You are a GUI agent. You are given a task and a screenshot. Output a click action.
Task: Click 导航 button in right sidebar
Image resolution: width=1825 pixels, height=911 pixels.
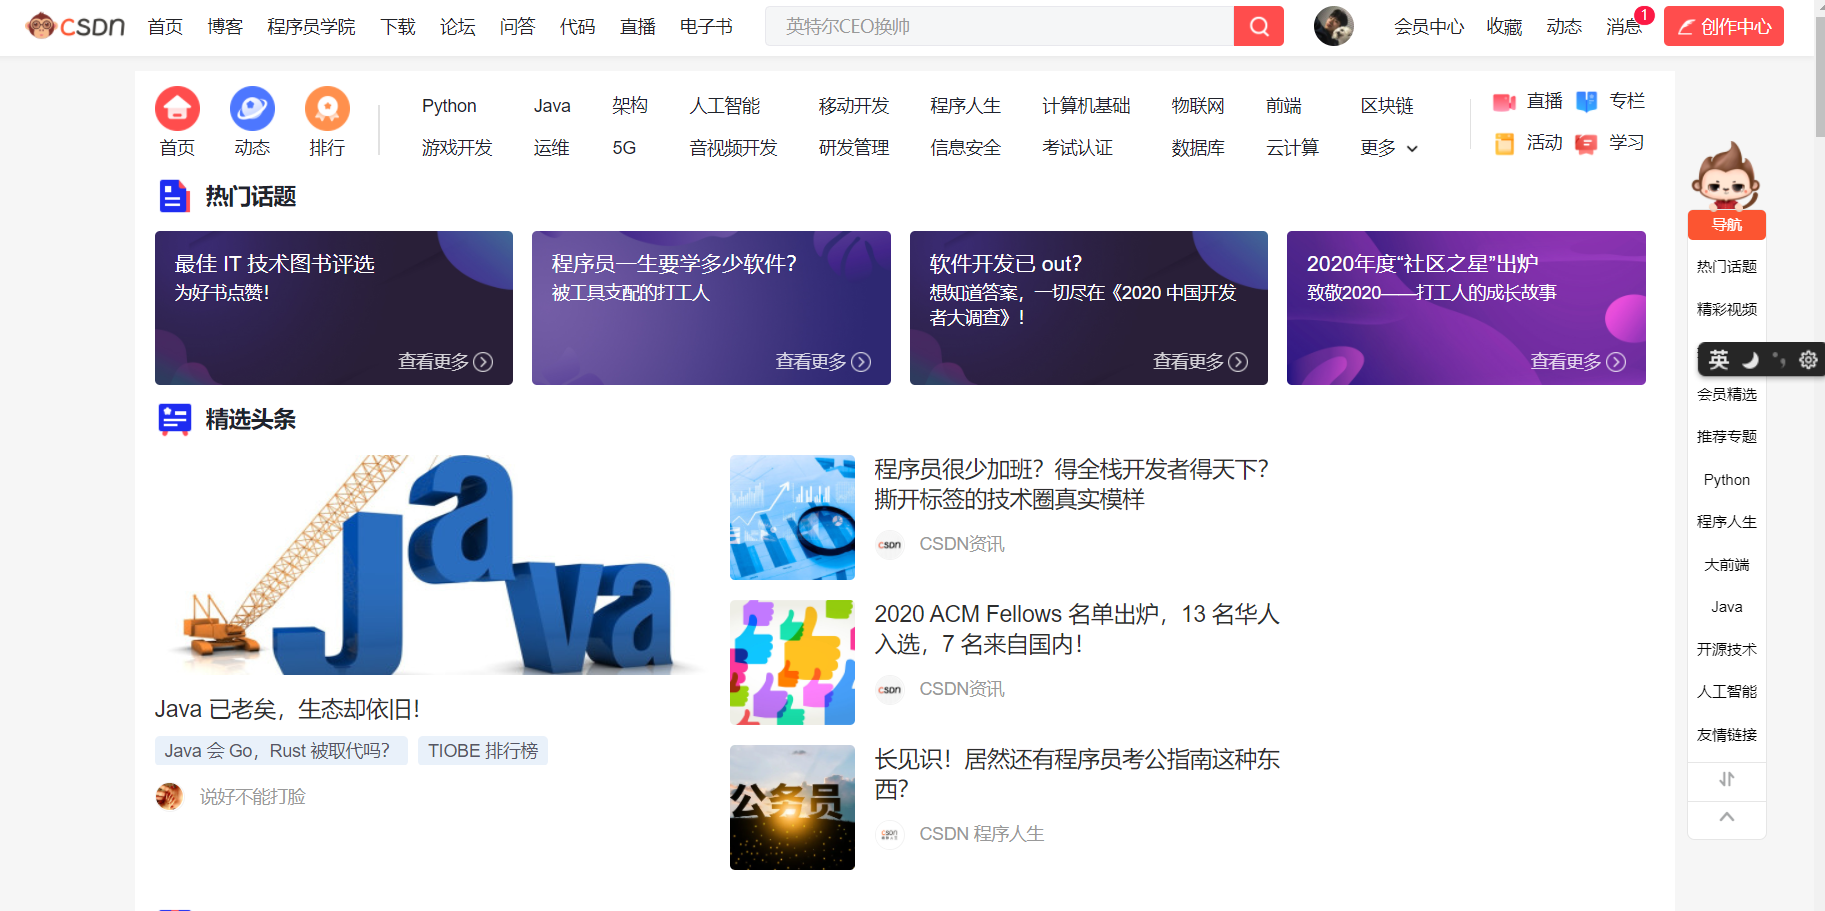(1726, 225)
